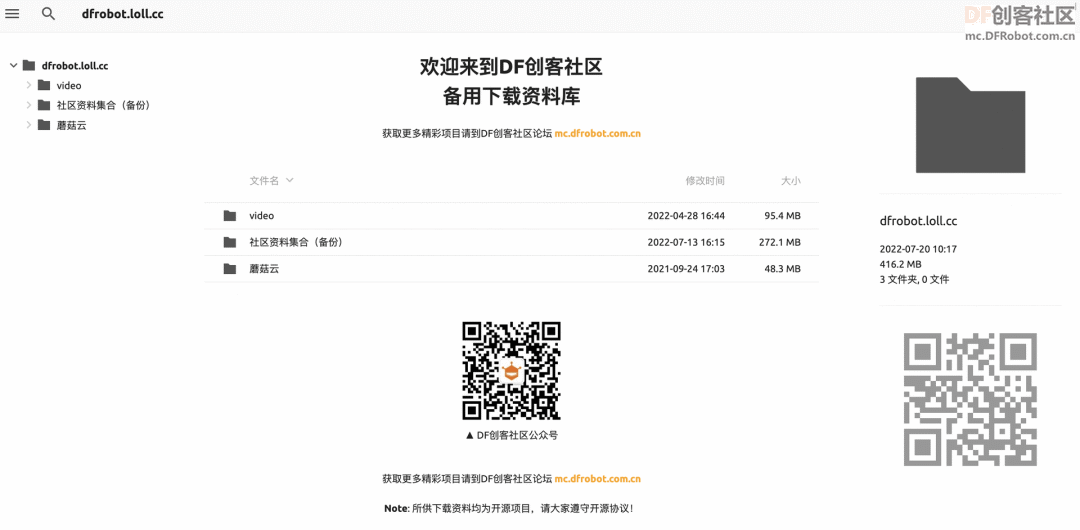Image resolution: width=1080 pixels, height=530 pixels.
Task: Select 蘑菇云 folder icon in sidebar
Action: [44, 125]
